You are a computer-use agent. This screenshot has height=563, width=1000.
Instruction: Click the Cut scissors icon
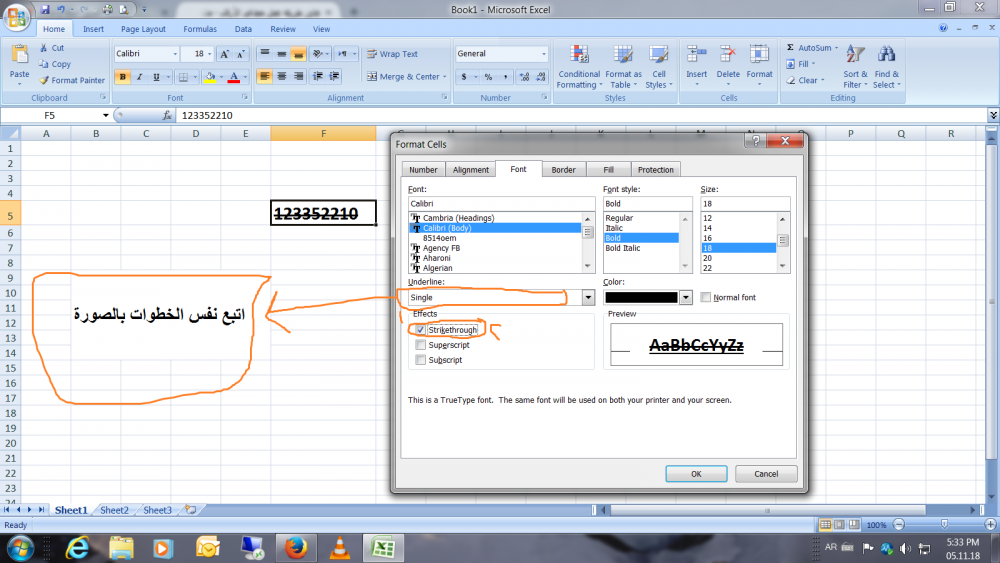[x=43, y=48]
